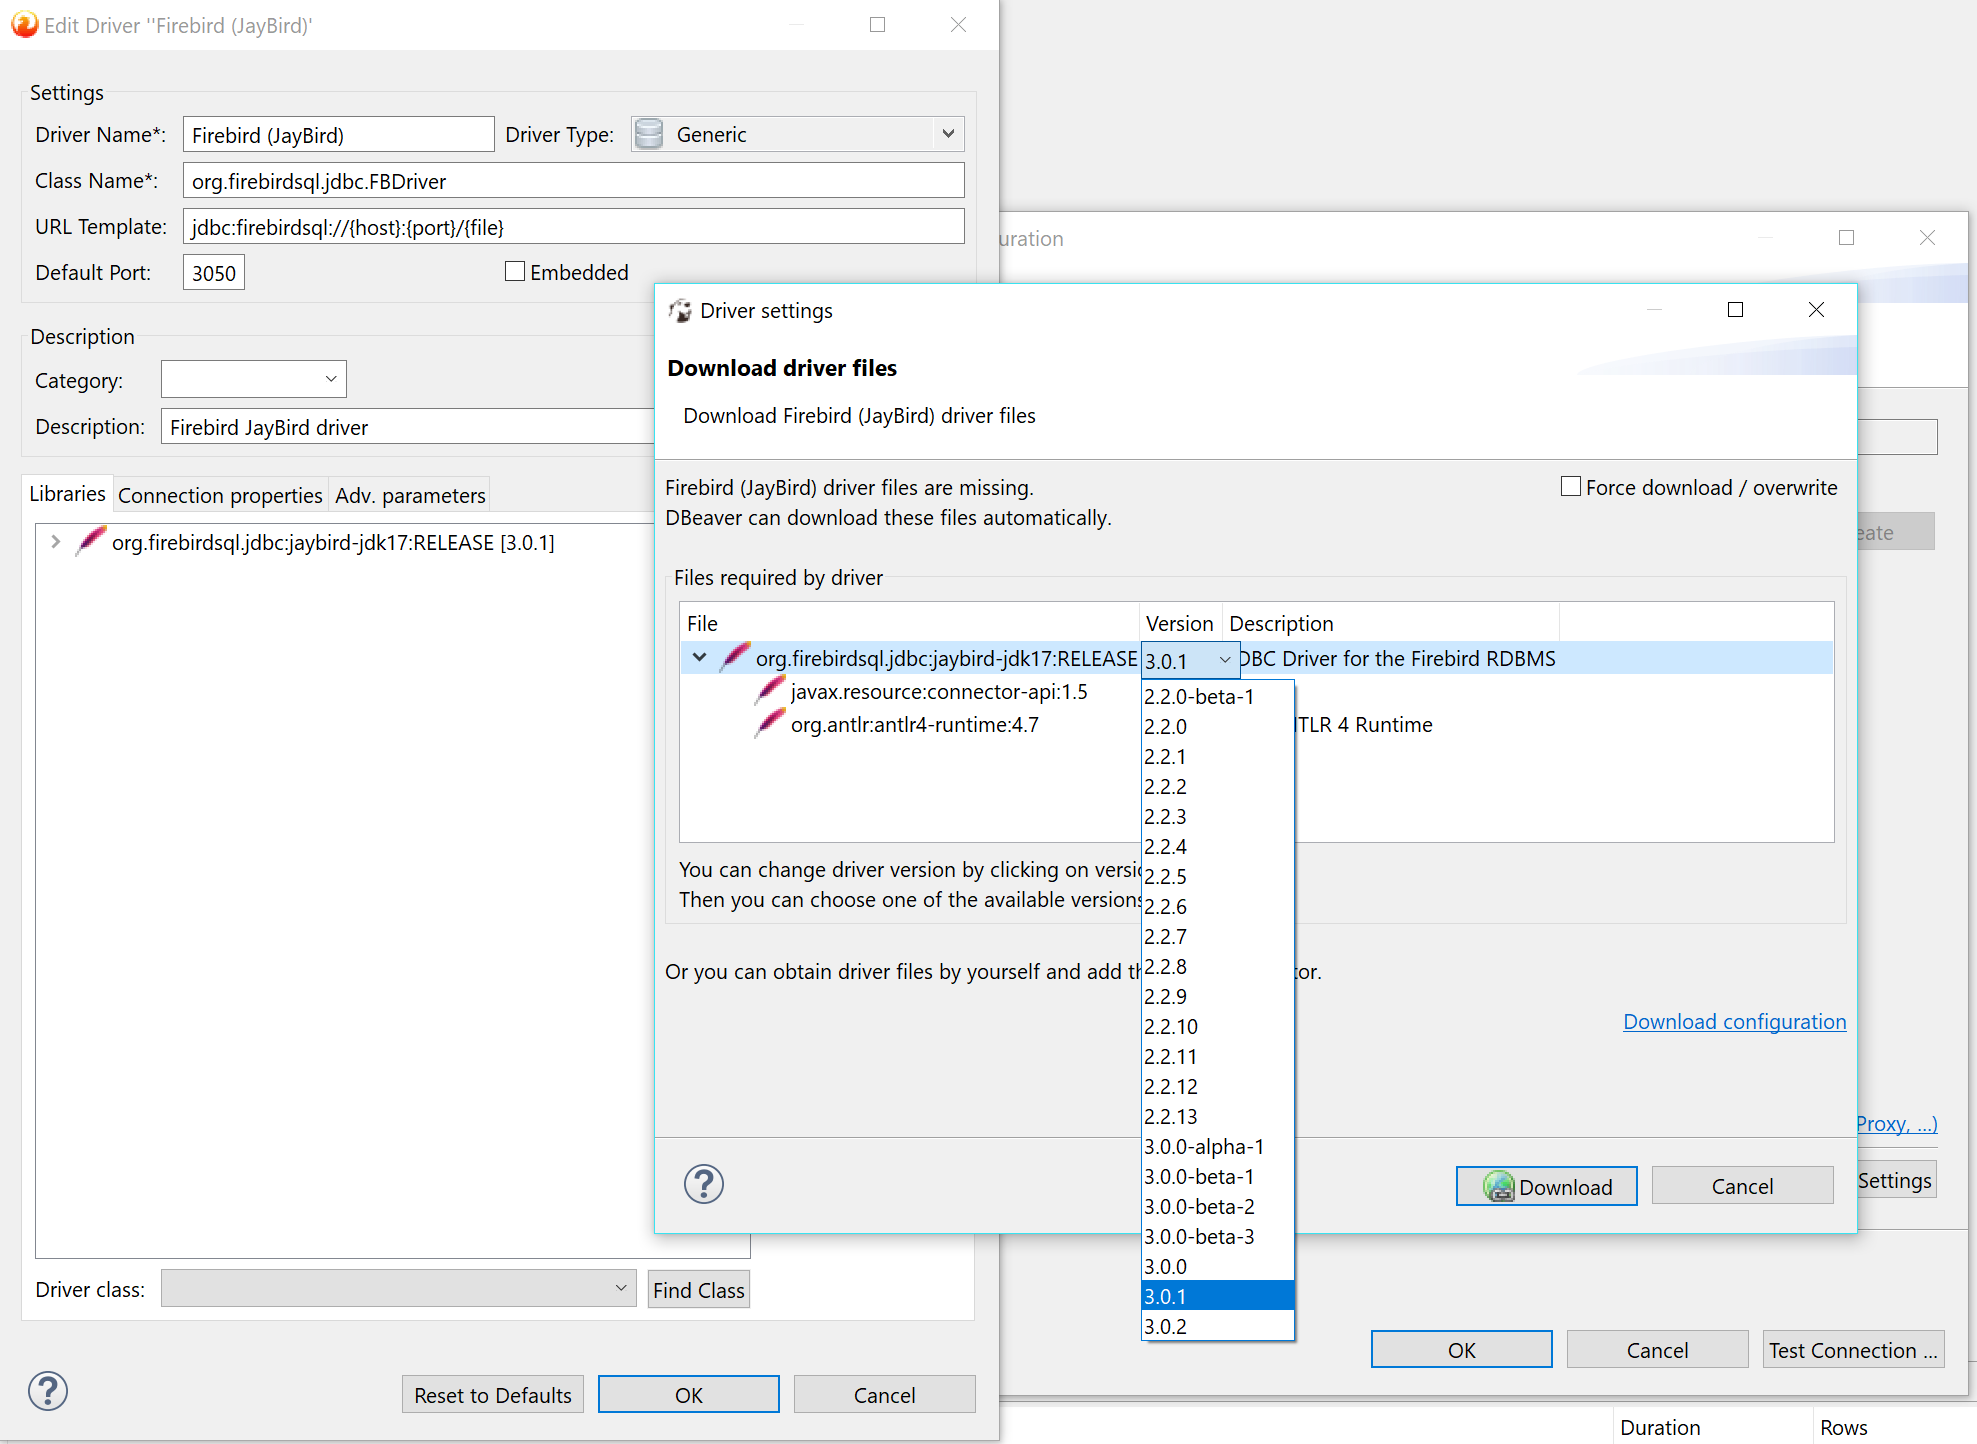Expand the jaybird-jdk17 library tree node
Image resolution: width=1977 pixels, height=1444 pixels.
[56, 541]
